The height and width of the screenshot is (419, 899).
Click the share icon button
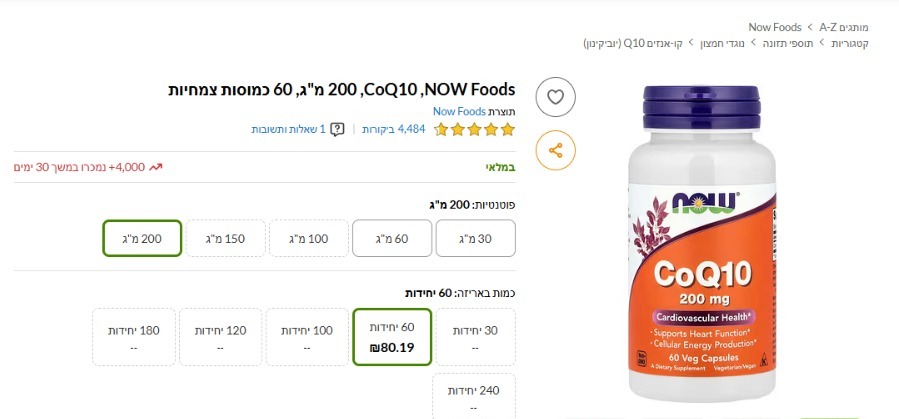tap(556, 151)
